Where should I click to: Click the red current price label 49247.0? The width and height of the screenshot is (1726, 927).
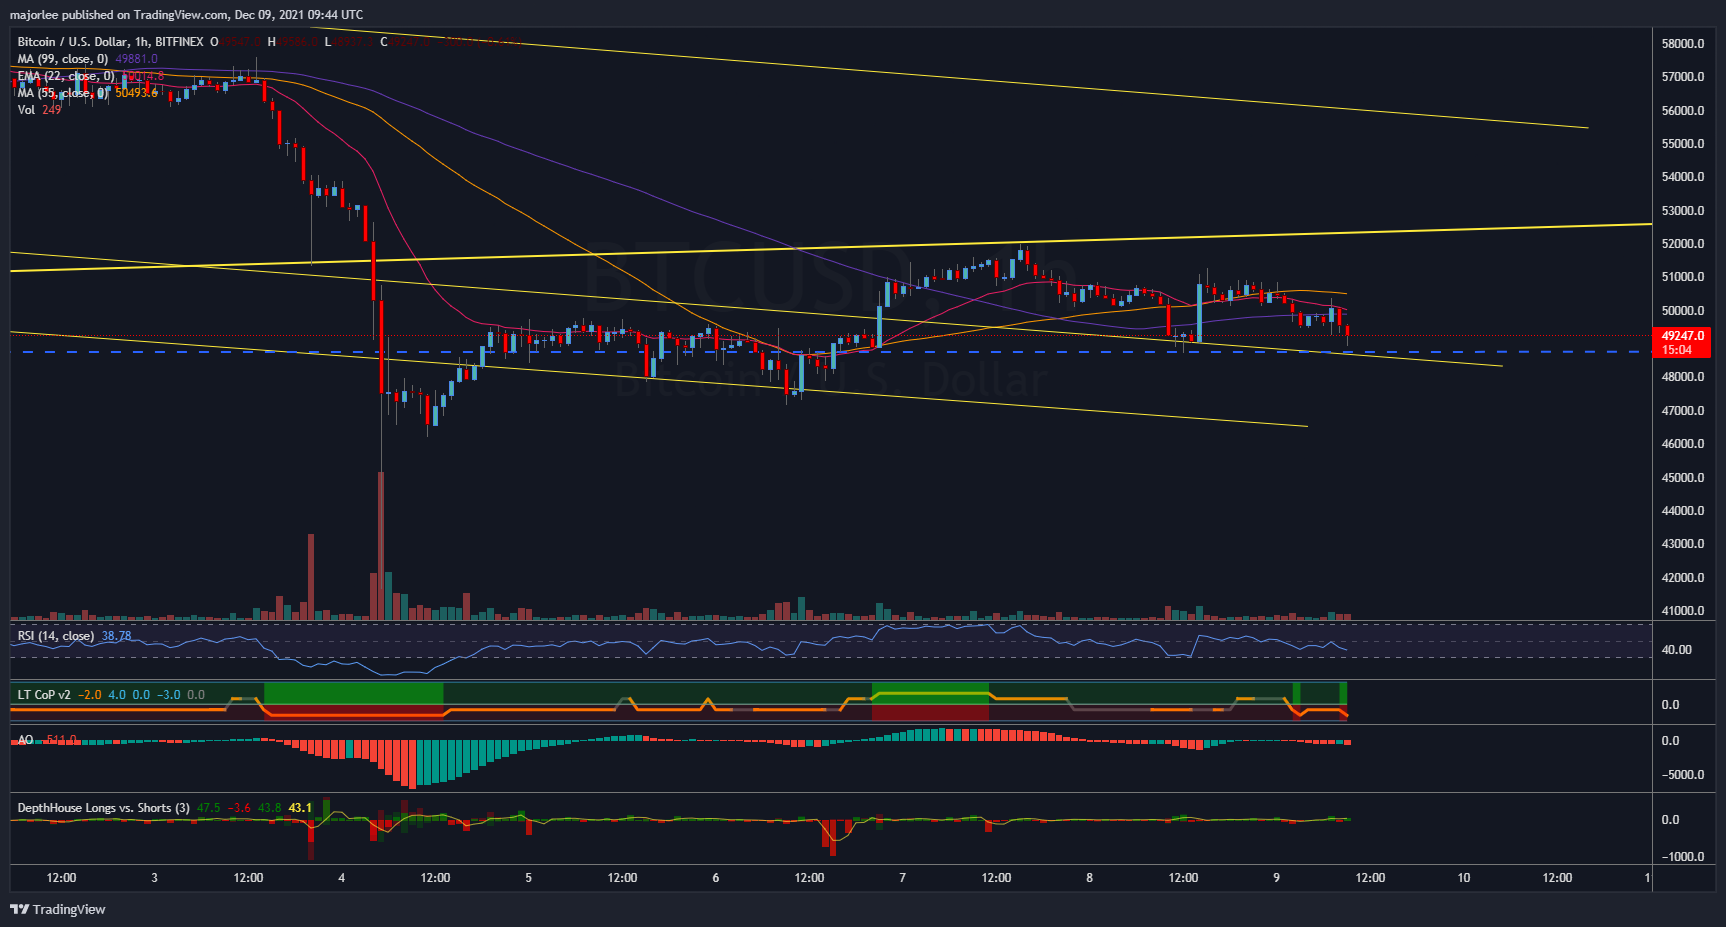1683,342
